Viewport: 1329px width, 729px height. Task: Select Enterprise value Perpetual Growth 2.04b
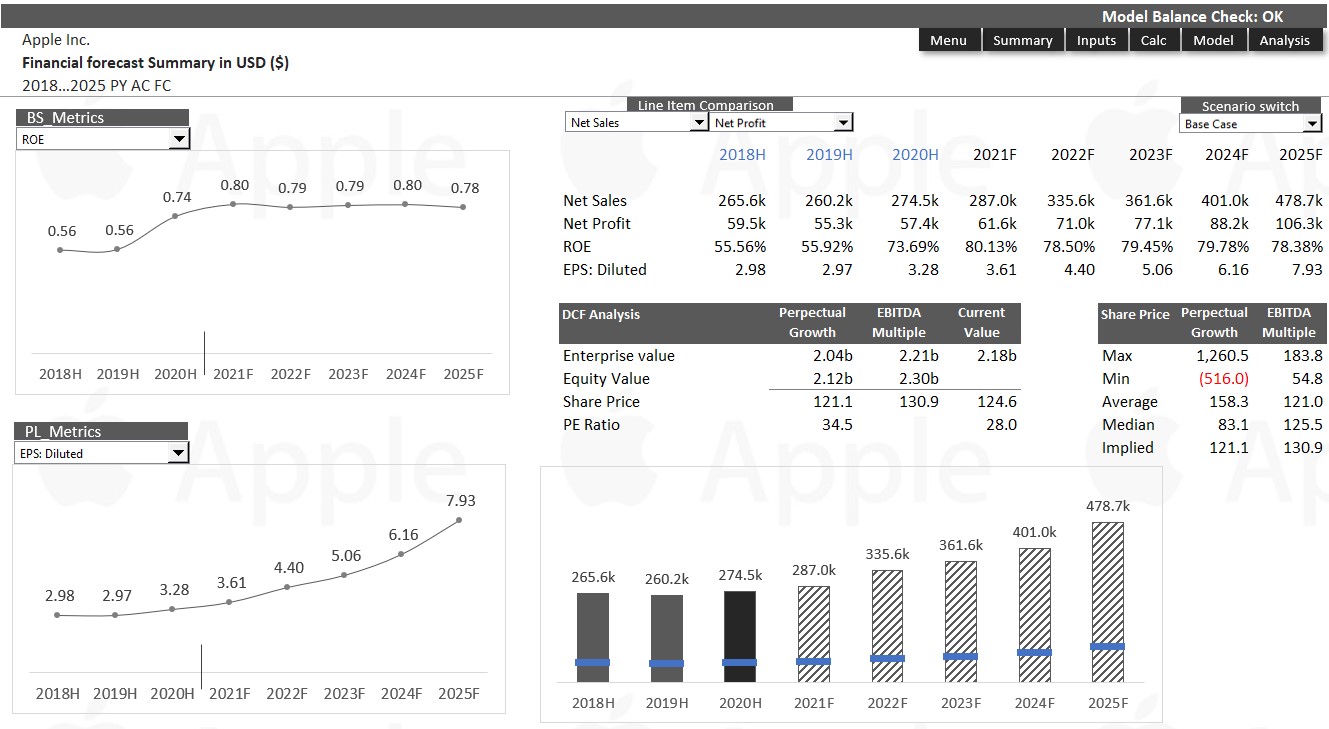[x=832, y=355]
